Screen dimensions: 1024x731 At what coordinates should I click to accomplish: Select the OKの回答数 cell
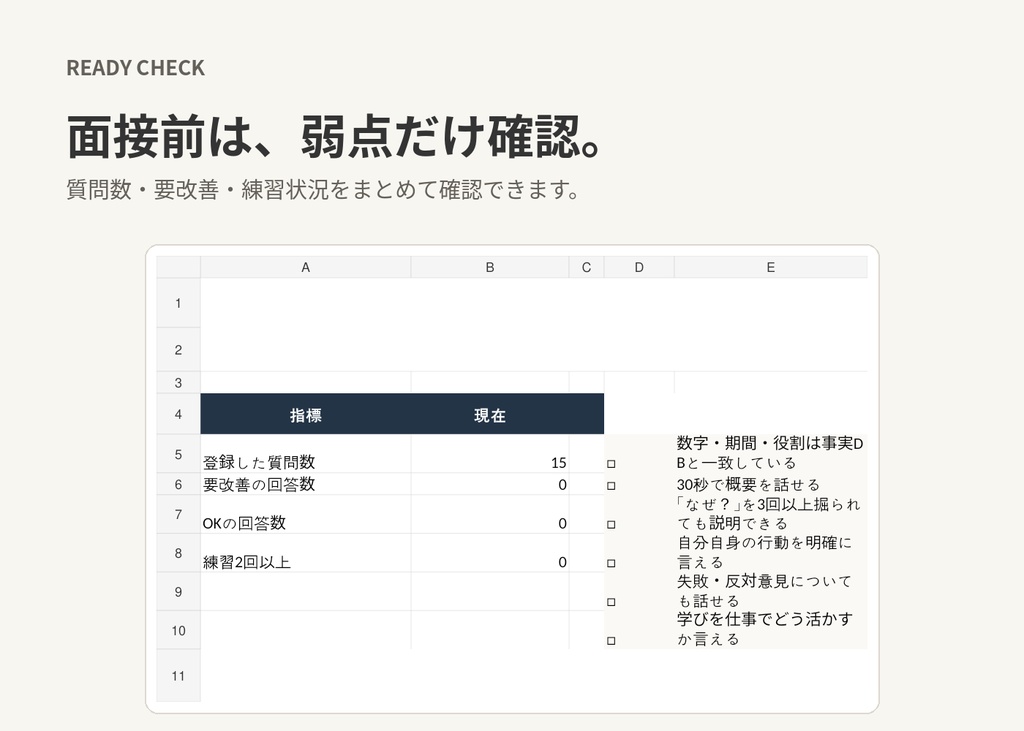pos(306,514)
